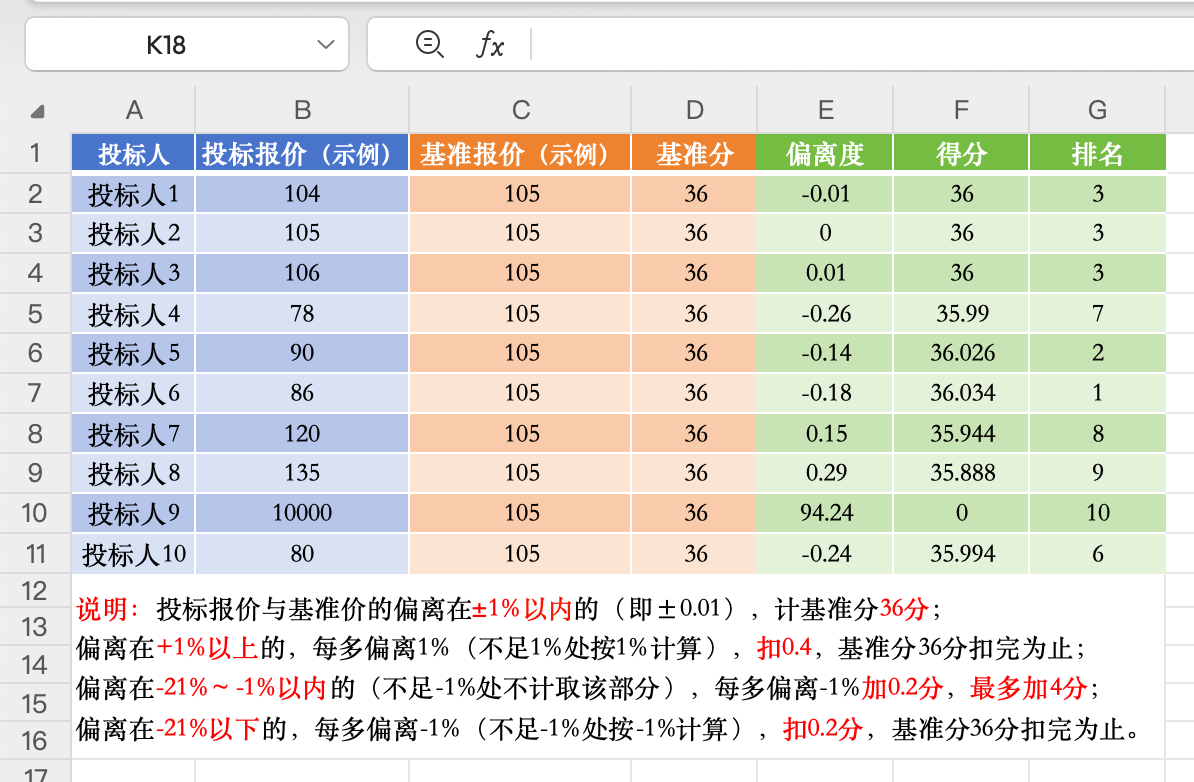This screenshot has width=1194, height=782.
Task: Click bid price cell 86
Action: pos(302,393)
